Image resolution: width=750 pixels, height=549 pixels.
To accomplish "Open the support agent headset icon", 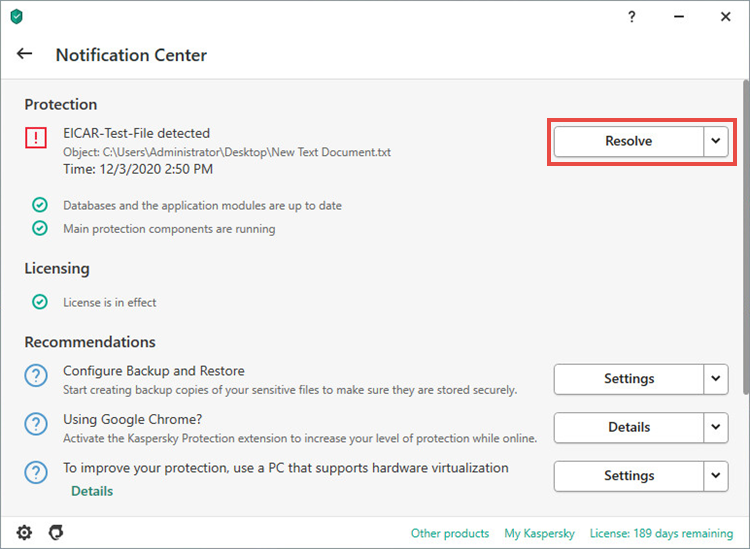I will (56, 532).
